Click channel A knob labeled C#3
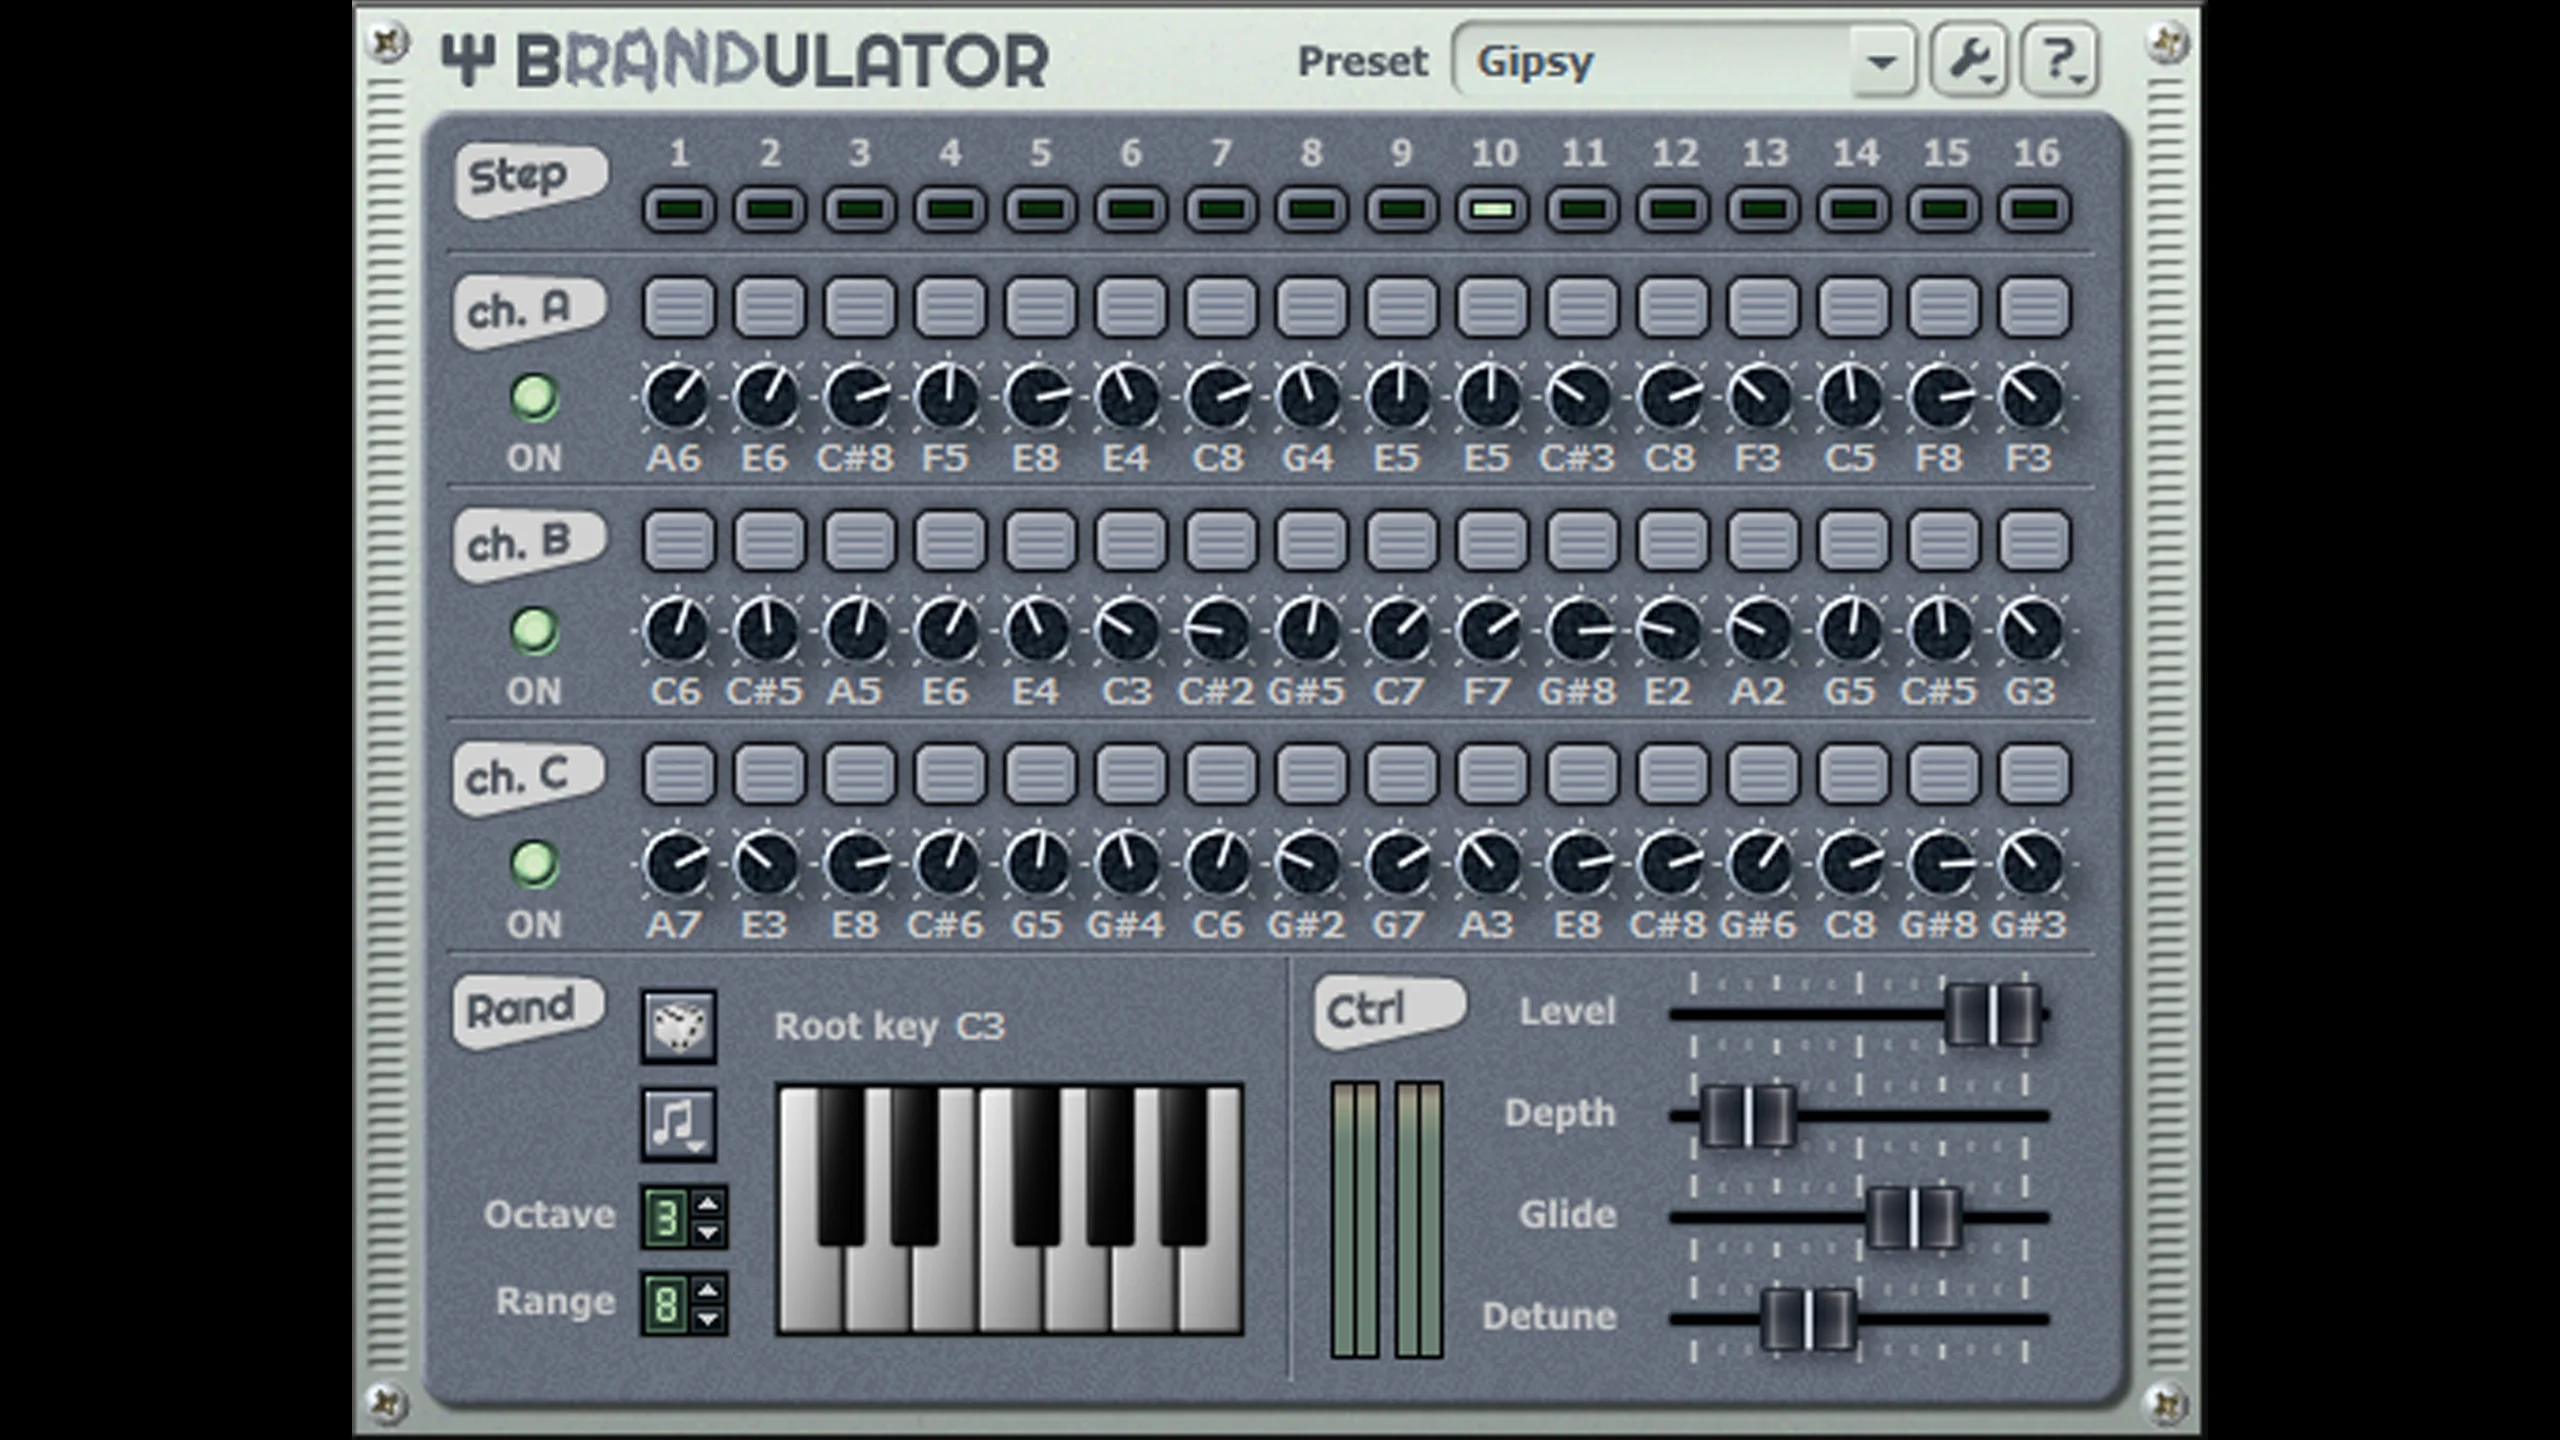 click(1581, 397)
